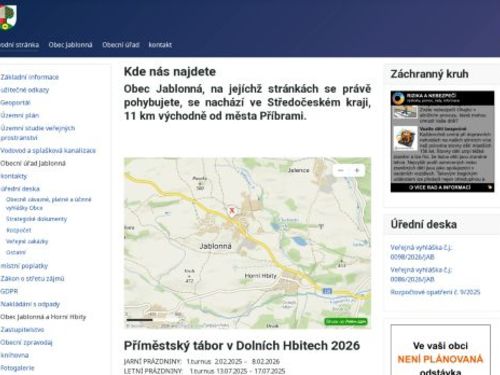Open the 'knihovna' sidebar link
The image size is (500, 375).
[x=14, y=355]
